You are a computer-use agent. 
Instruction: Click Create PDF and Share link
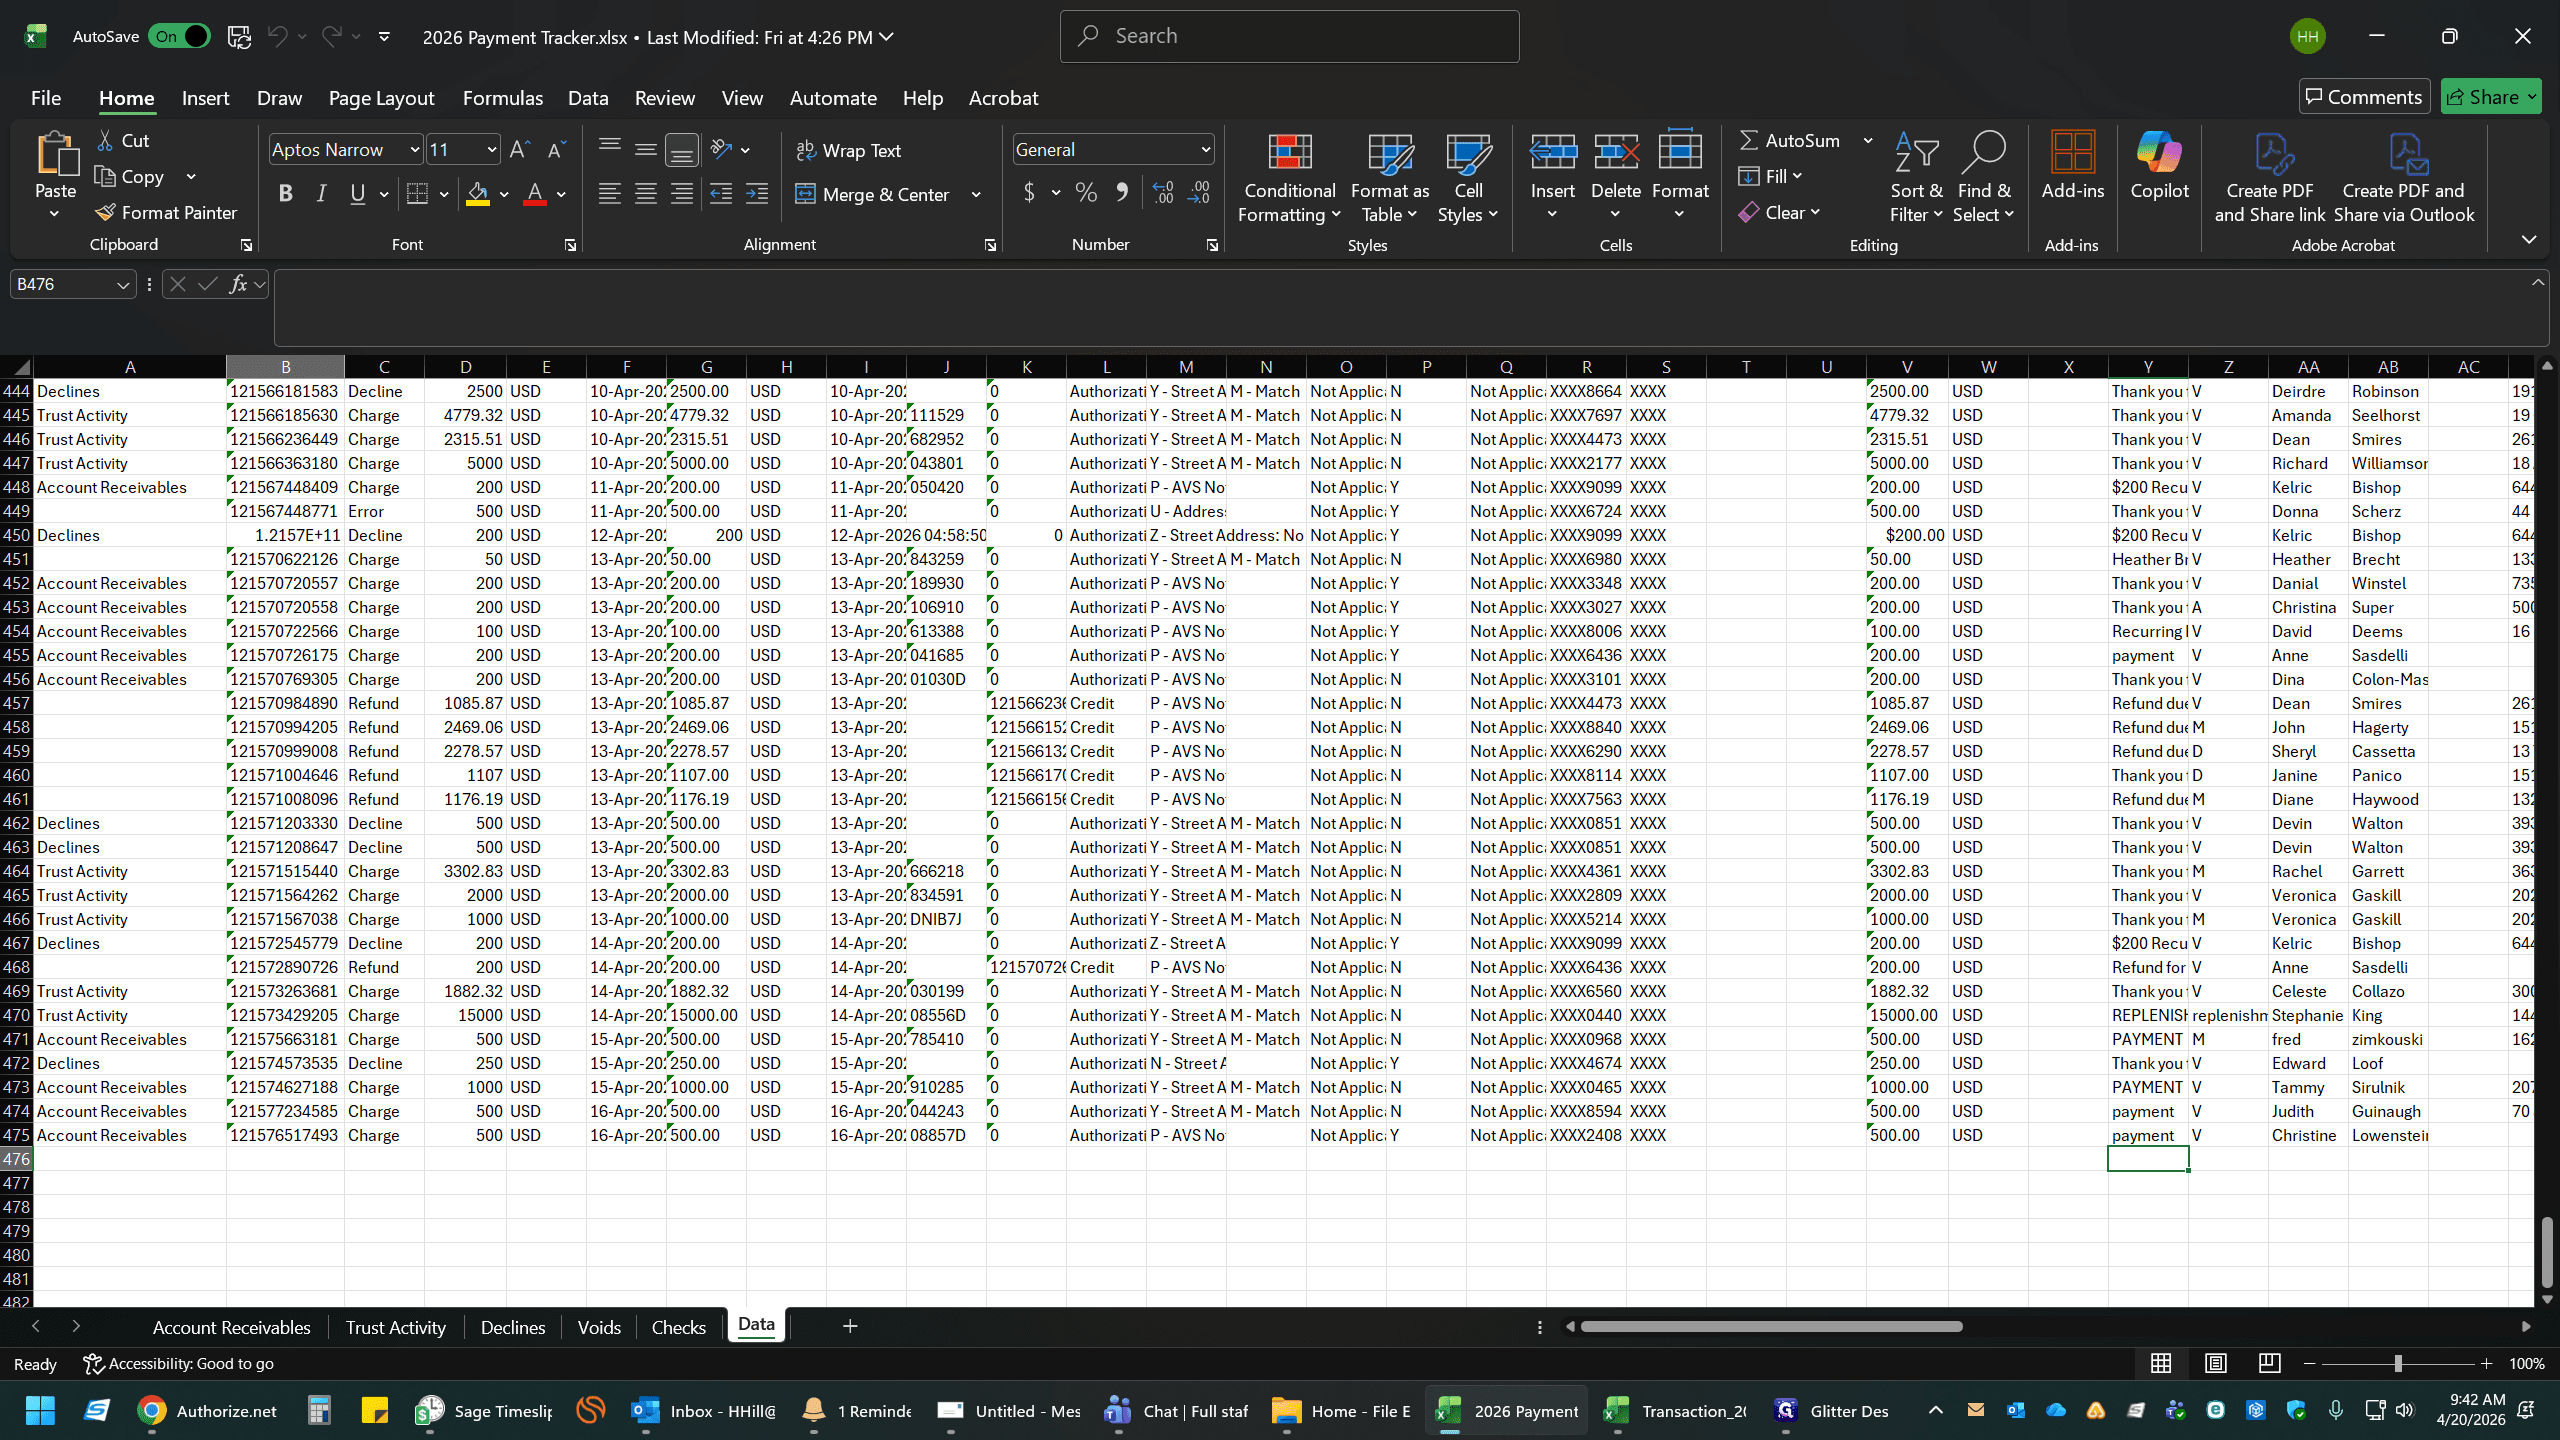click(2270, 178)
